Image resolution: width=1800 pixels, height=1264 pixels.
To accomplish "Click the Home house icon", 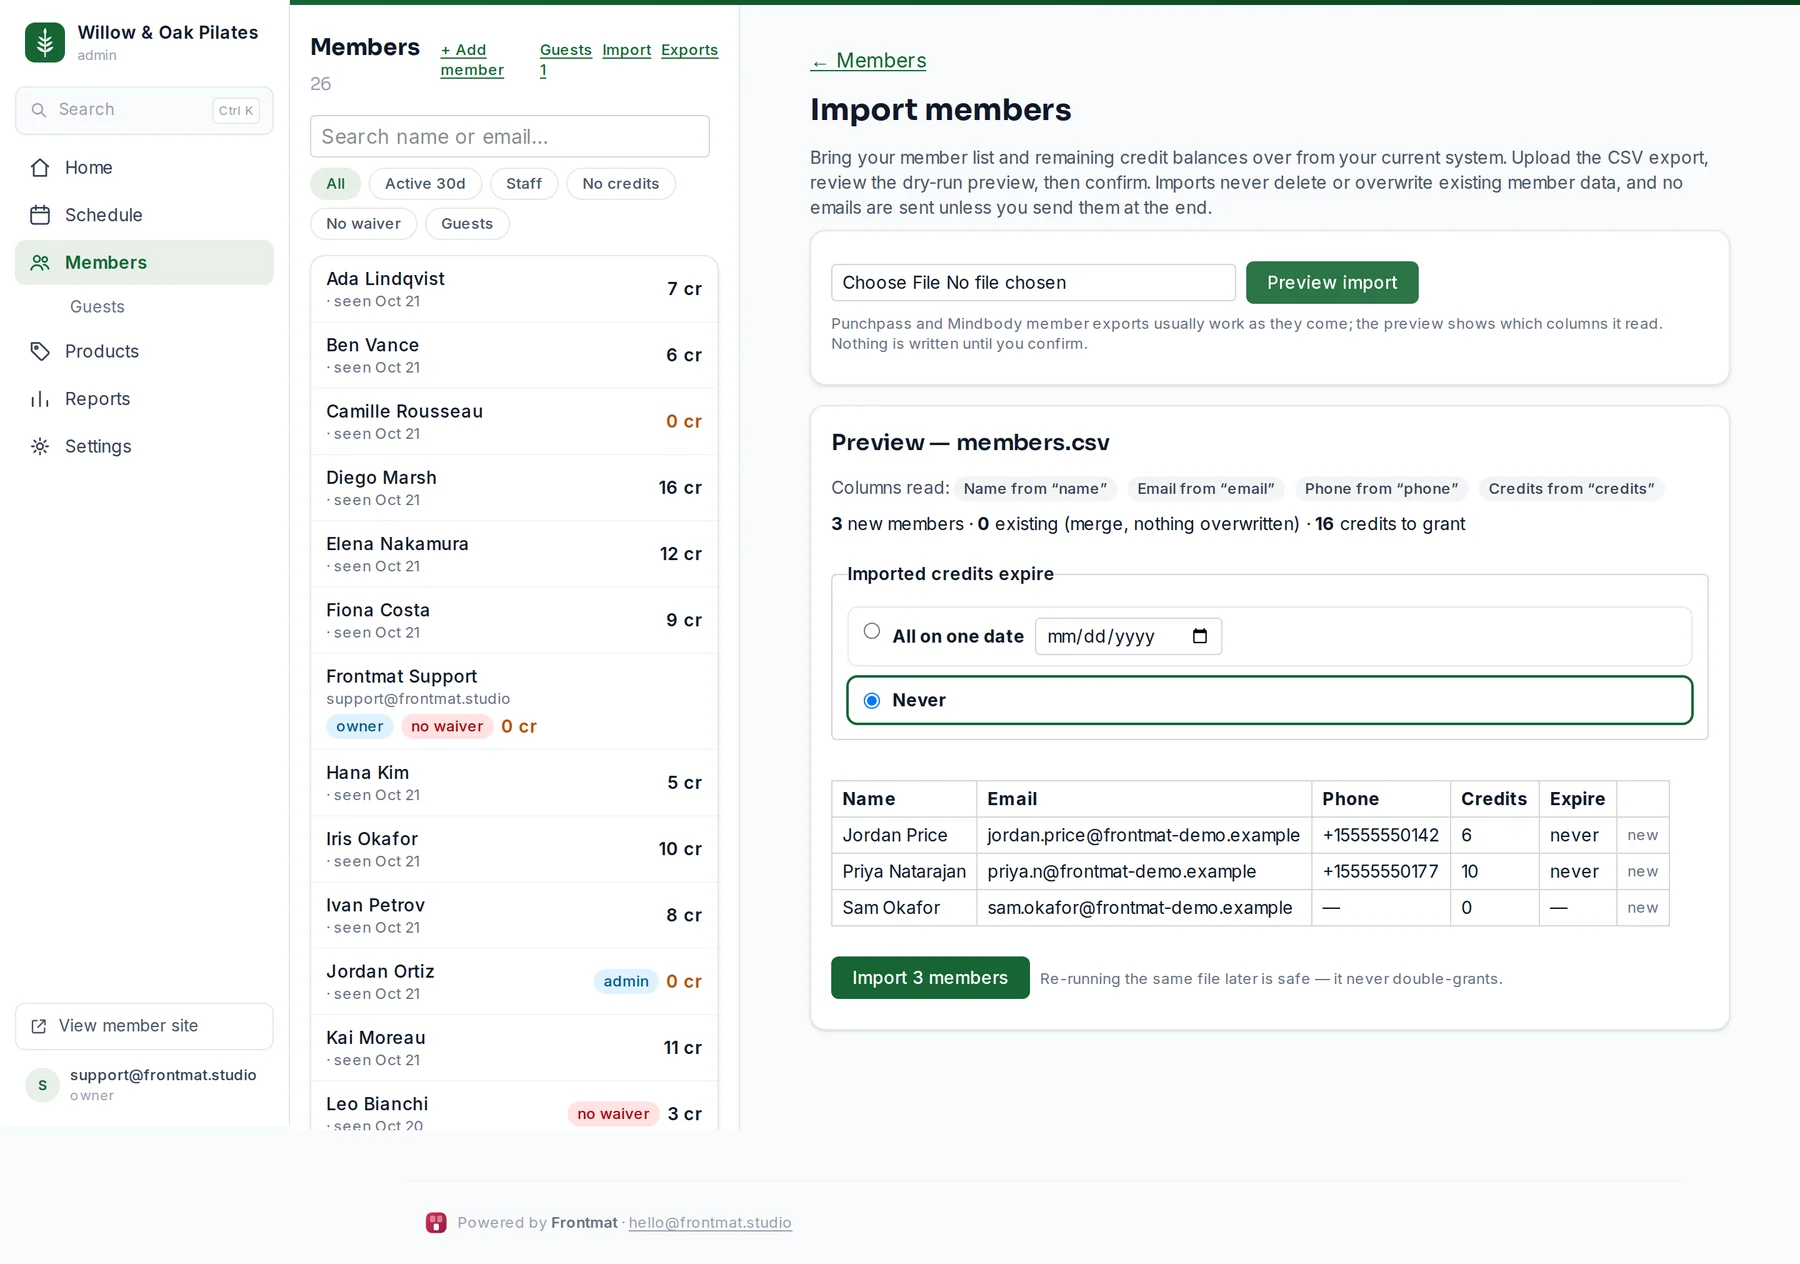I will 40,168.
